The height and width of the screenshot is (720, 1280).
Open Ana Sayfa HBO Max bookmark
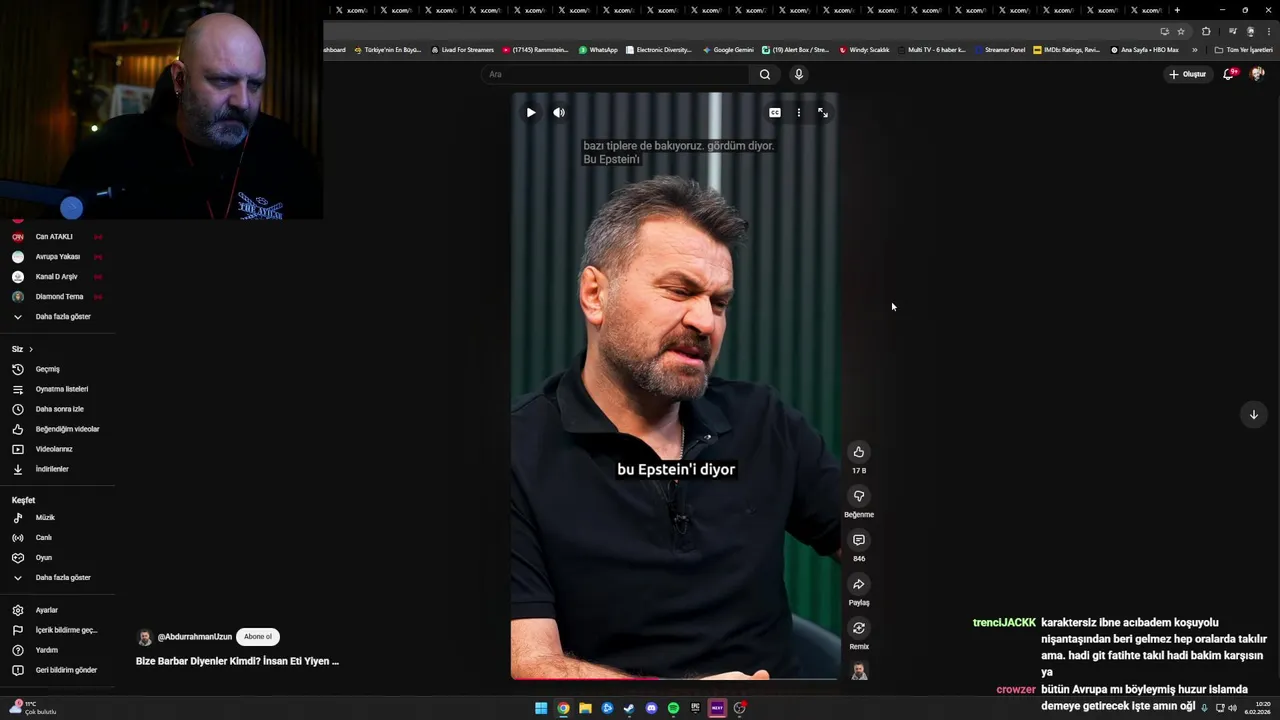pyautogui.click(x=1145, y=50)
